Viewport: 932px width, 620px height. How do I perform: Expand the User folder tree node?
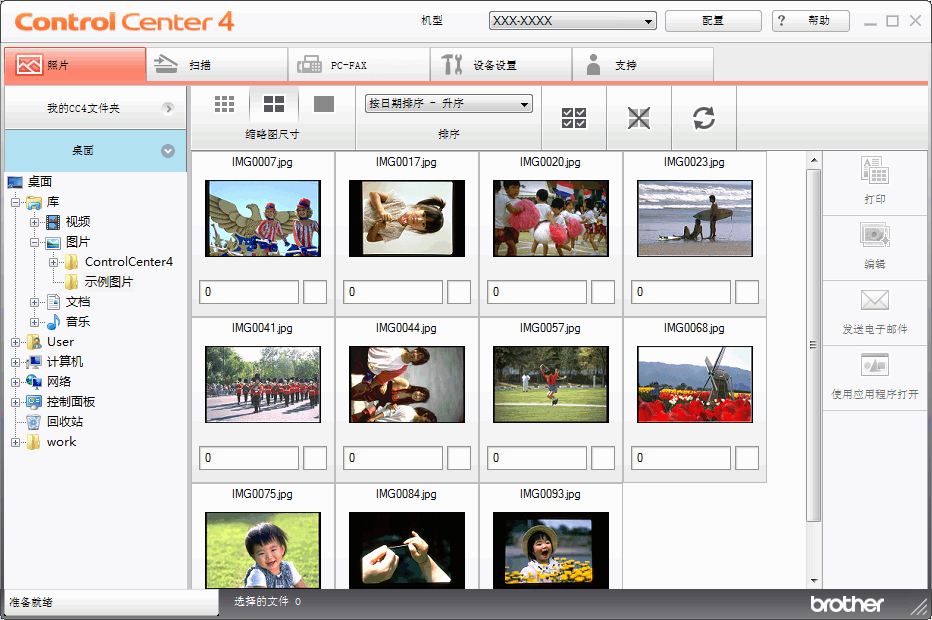15,342
